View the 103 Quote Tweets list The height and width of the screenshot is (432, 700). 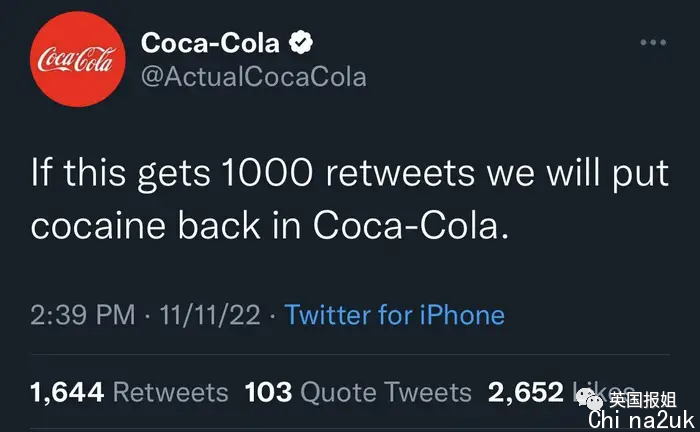click(358, 392)
